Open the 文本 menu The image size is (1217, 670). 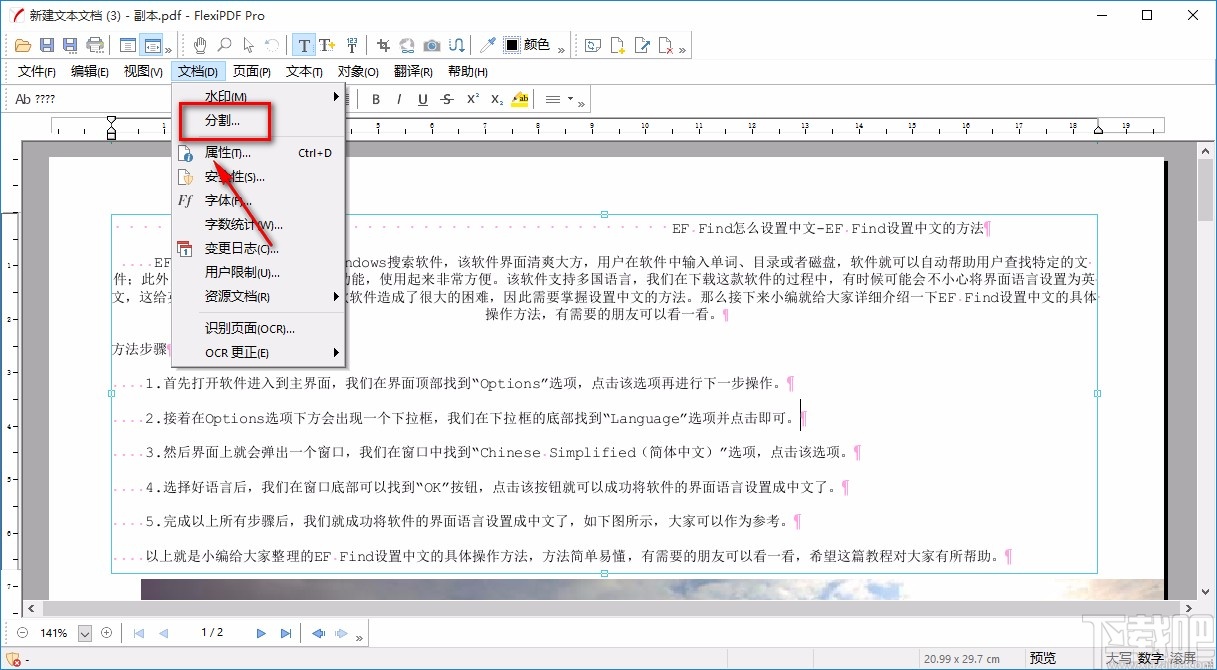tap(304, 71)
